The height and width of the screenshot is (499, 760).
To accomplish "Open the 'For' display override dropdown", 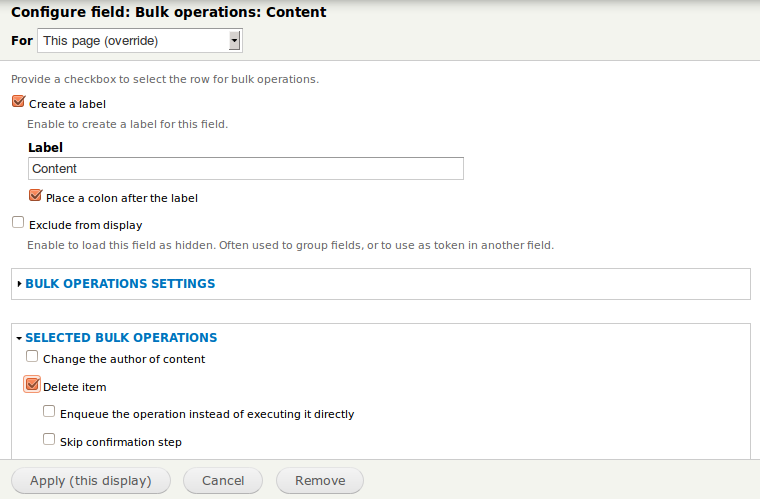I will pos(140,41).
